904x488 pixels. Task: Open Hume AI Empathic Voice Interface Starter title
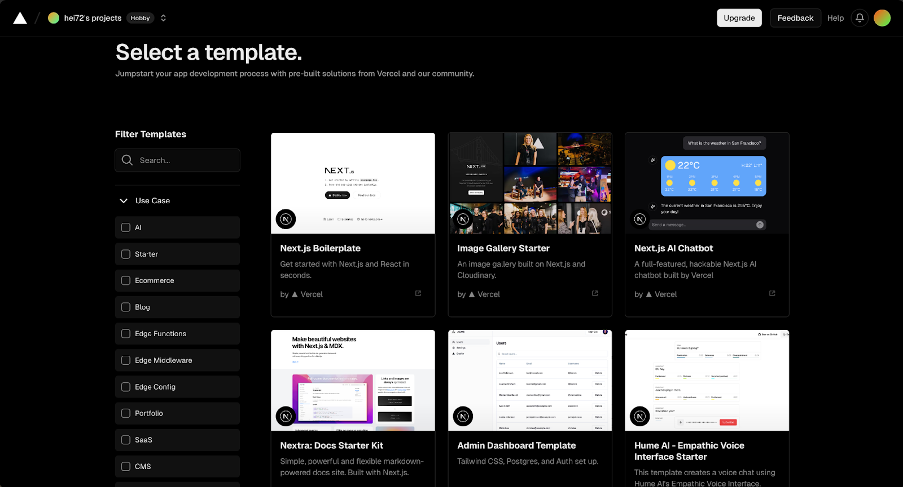pyautogui.click(x=689, y=451)
